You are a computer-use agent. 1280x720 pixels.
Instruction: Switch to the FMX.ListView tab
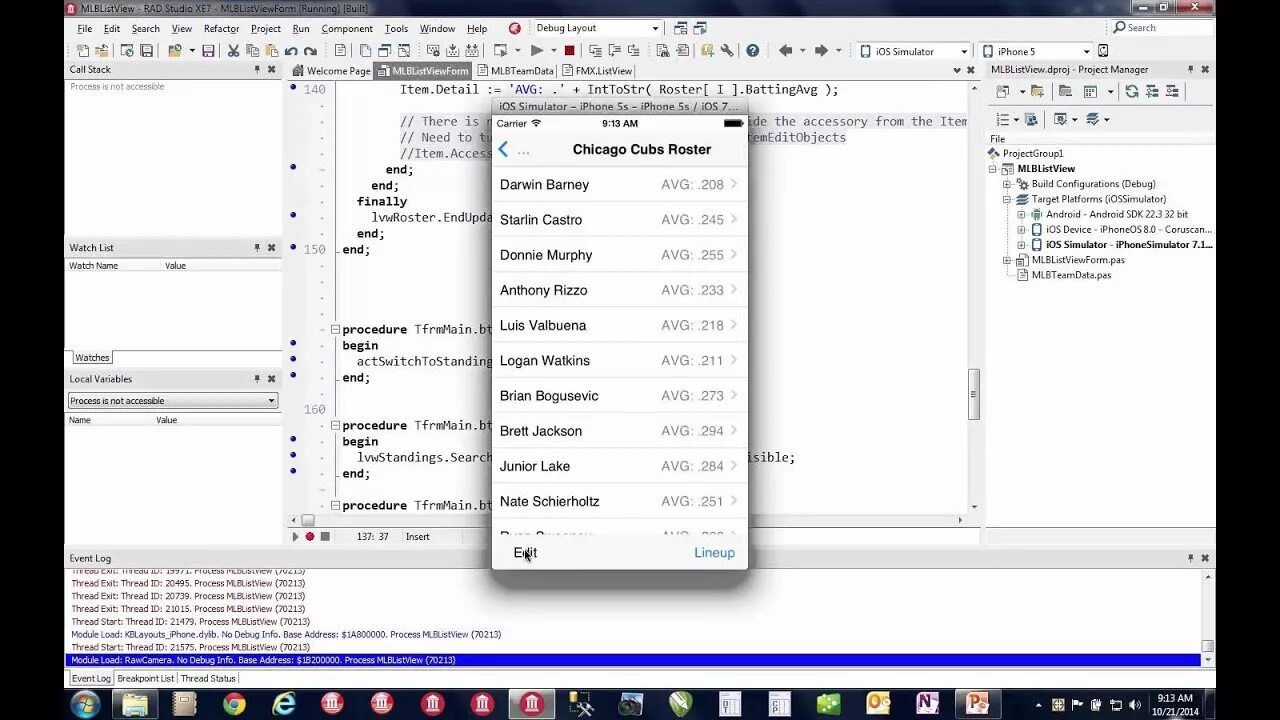(x=596, y=71)
